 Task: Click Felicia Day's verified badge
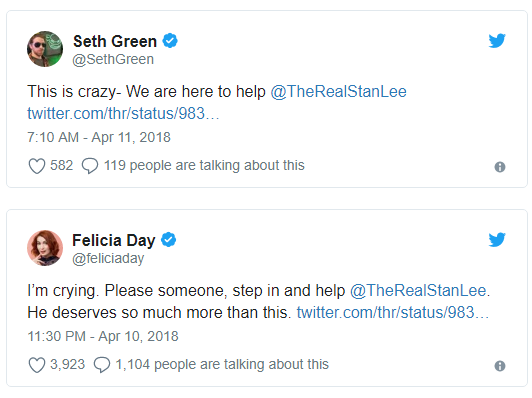tap(168, 240)
